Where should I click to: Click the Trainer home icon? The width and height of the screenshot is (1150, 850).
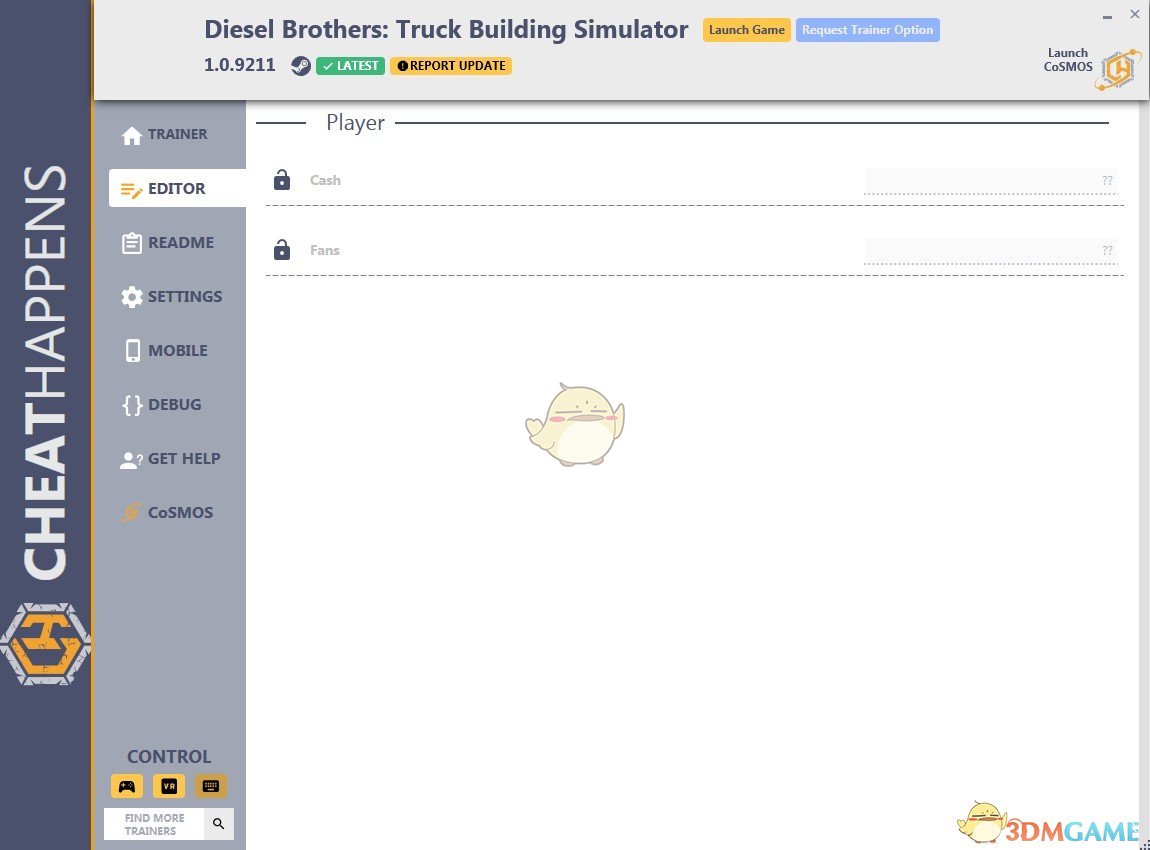132,136
